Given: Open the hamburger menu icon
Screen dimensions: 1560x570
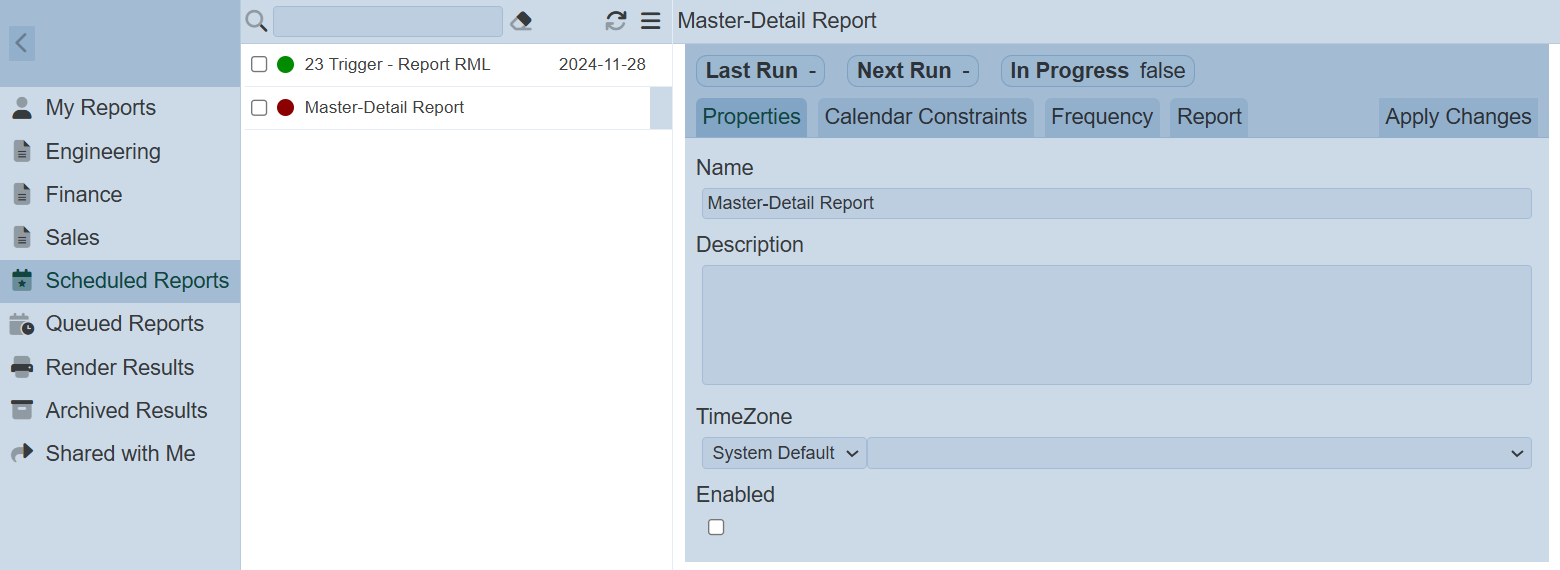Looking at the screenshot, I should click(651, 21).
